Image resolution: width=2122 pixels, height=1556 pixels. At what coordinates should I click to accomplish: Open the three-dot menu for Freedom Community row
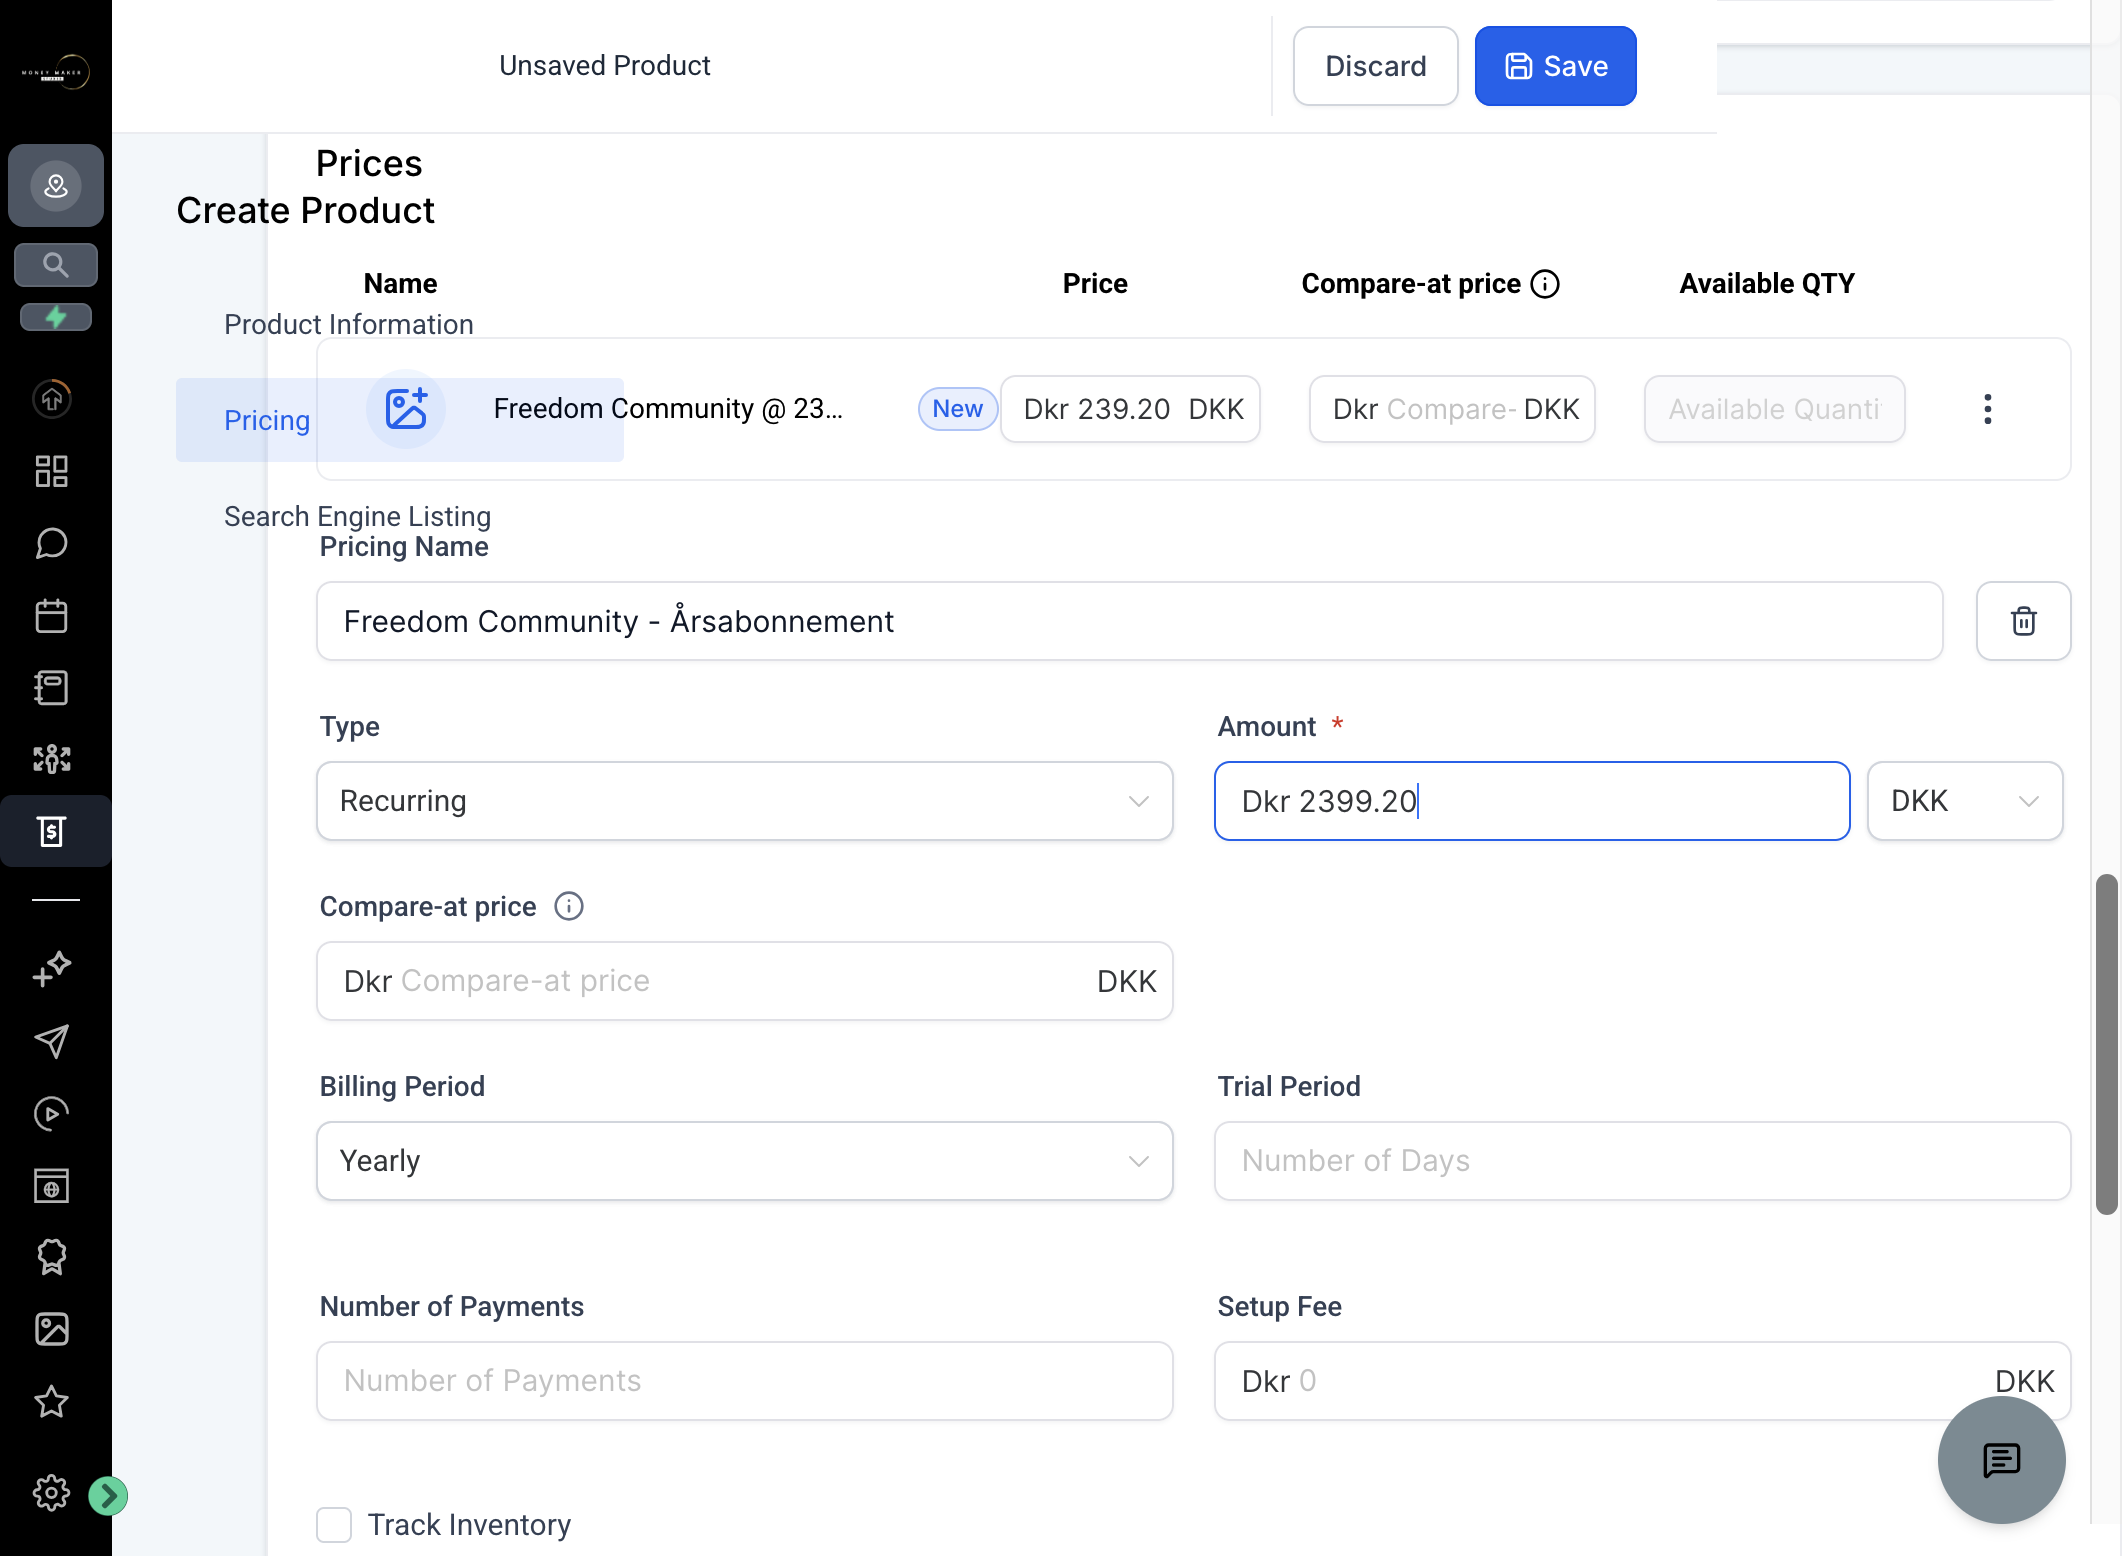1987,409
